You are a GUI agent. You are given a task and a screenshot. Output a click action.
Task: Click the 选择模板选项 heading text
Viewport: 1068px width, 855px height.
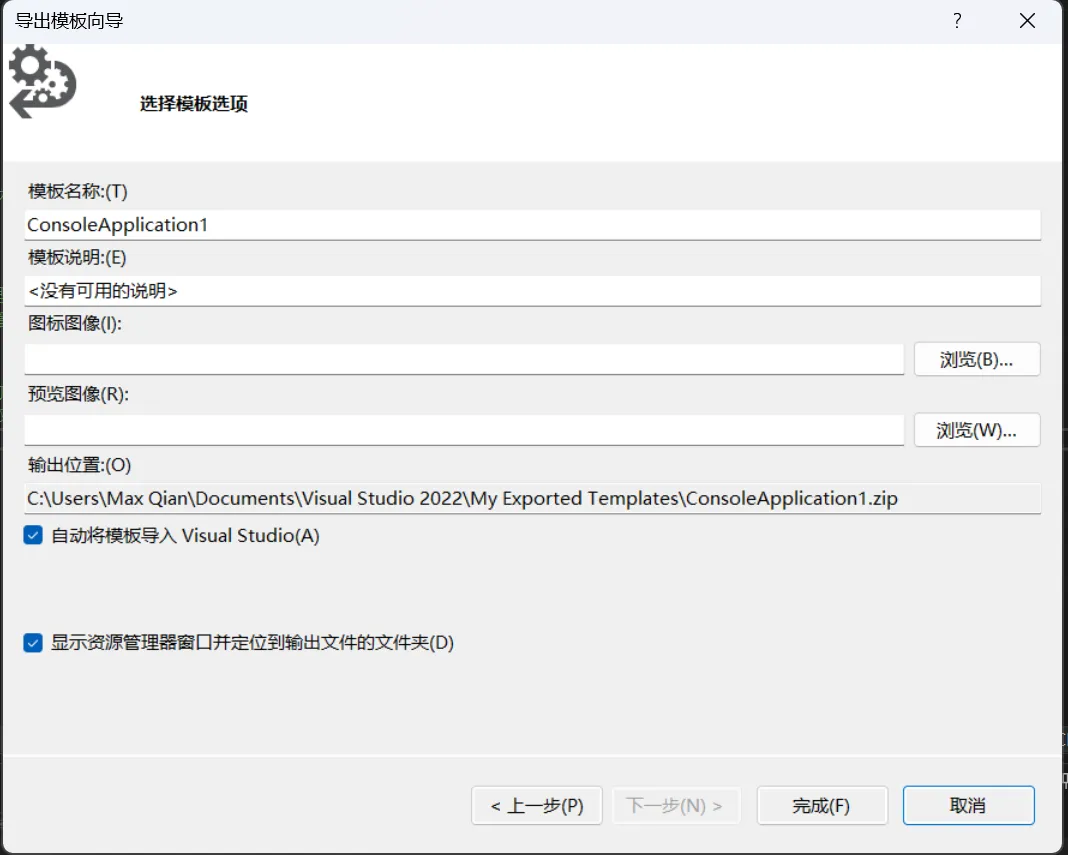(x=194, y=104)
